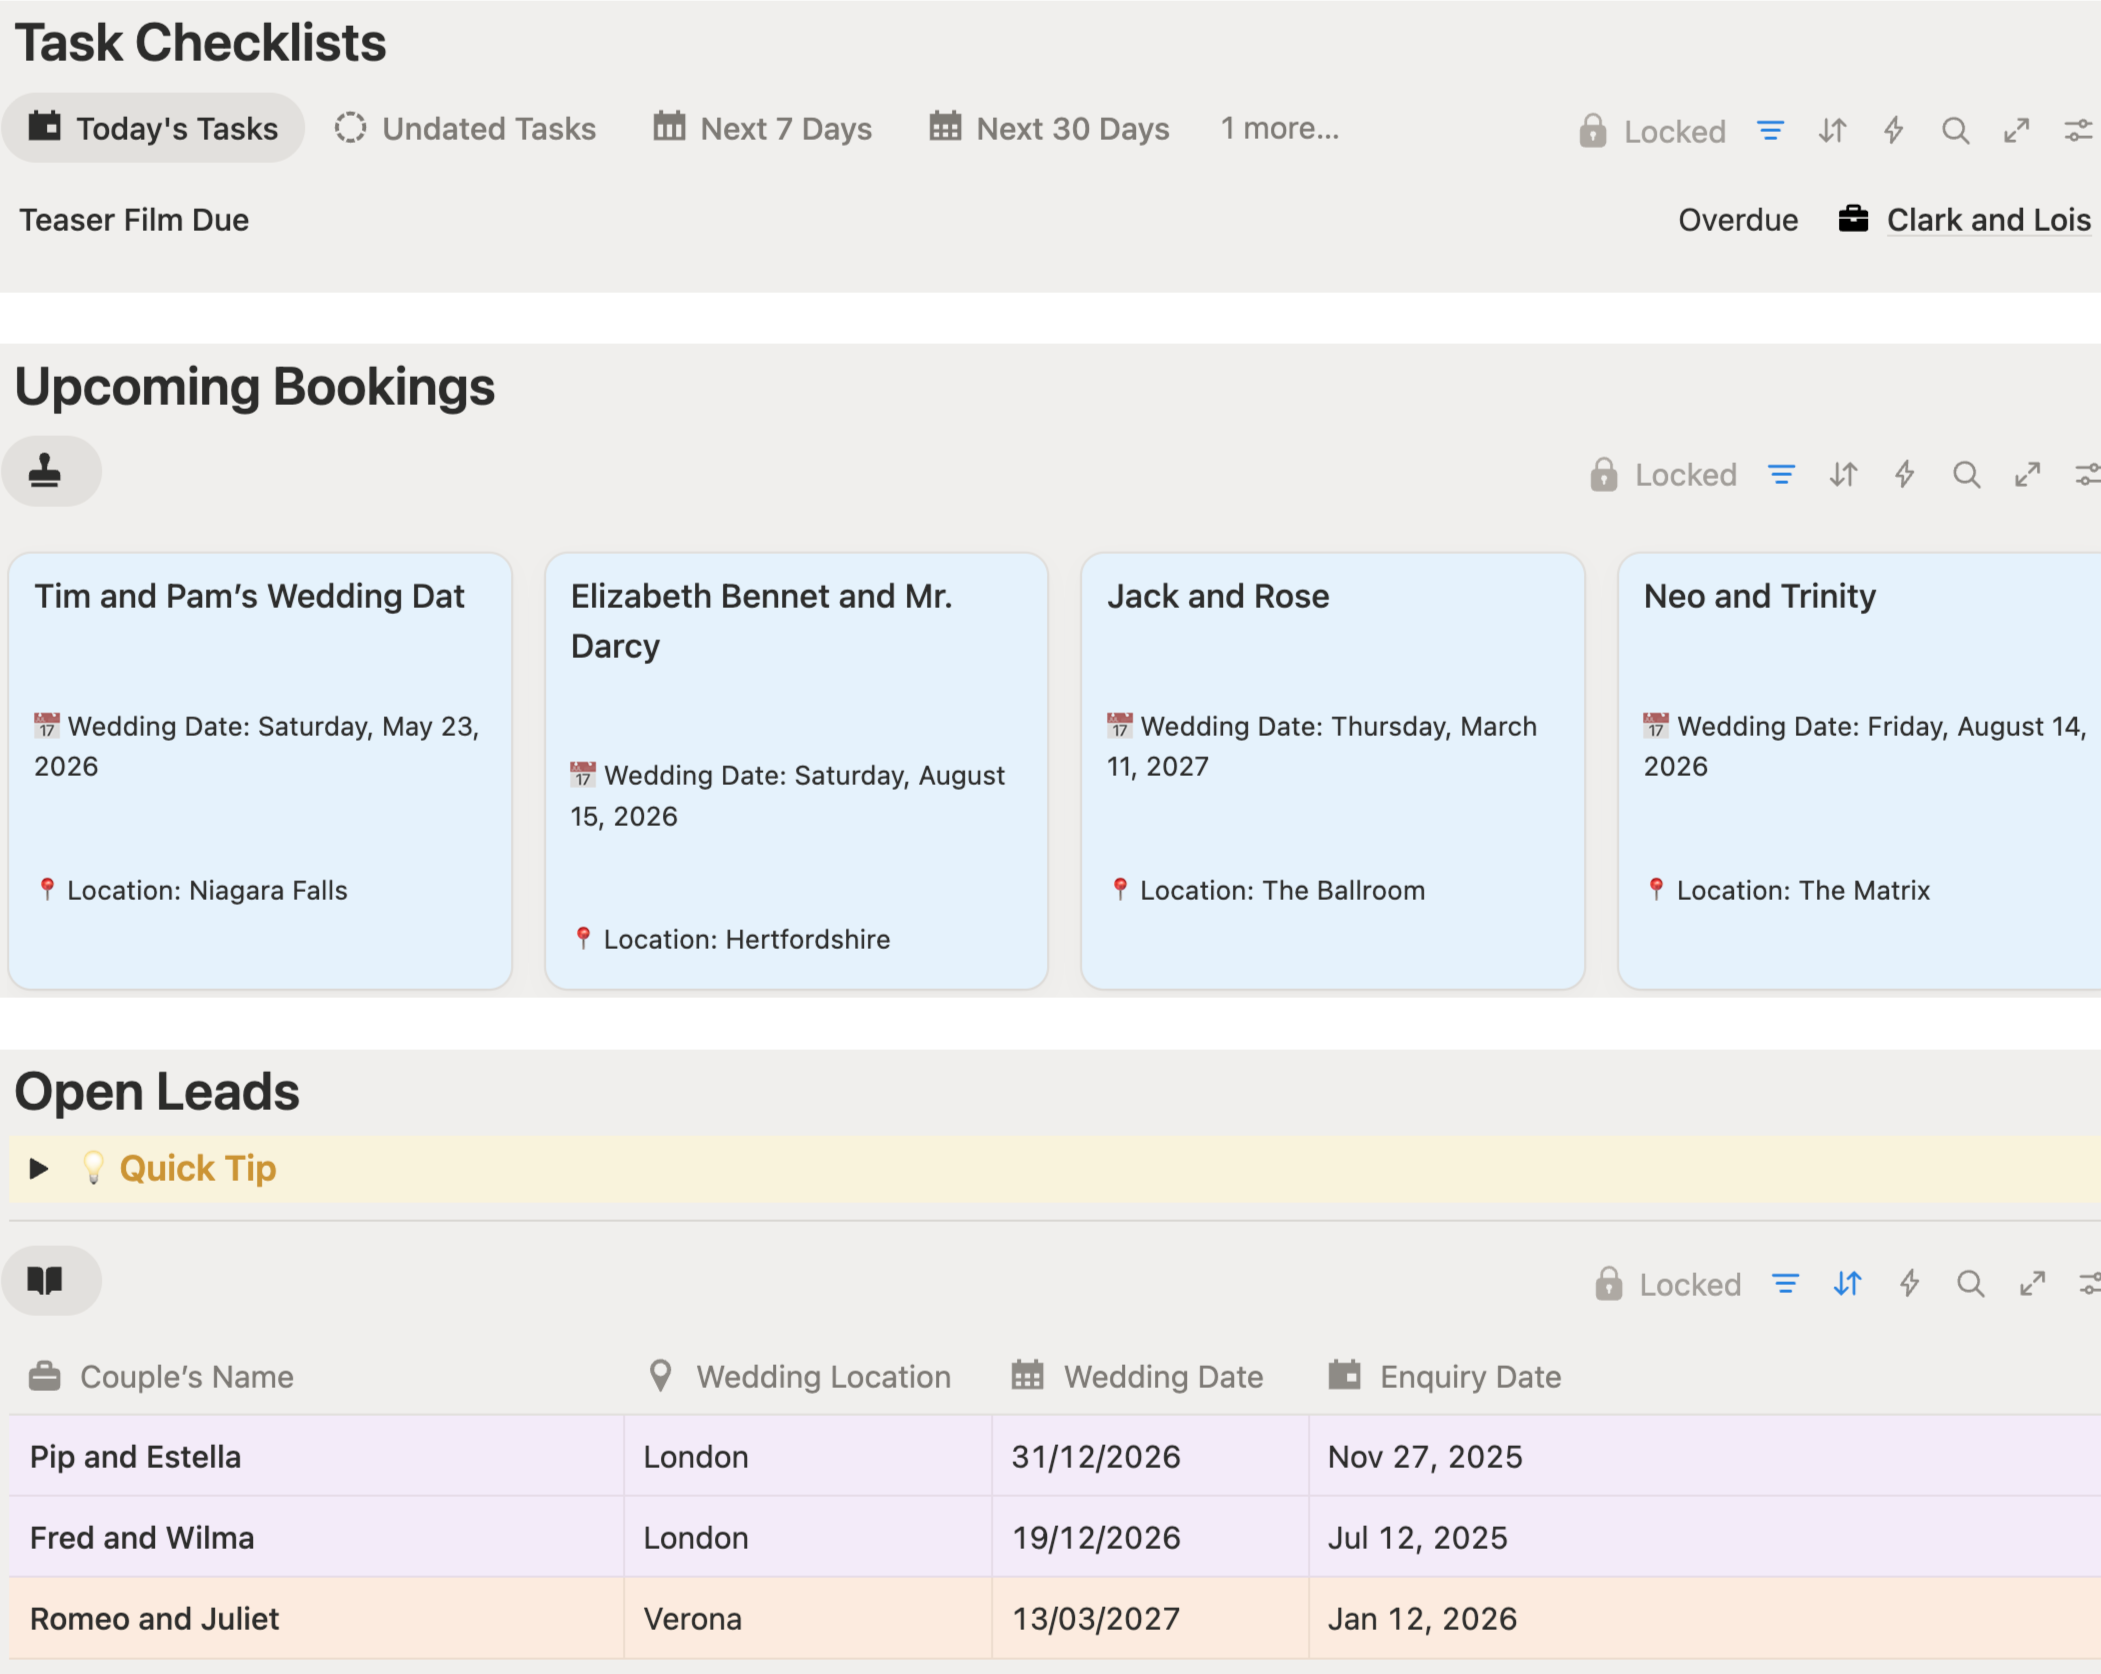Open the Teaser Film Due task
Screen dimensions: 2101x1674
pos(134,220)
